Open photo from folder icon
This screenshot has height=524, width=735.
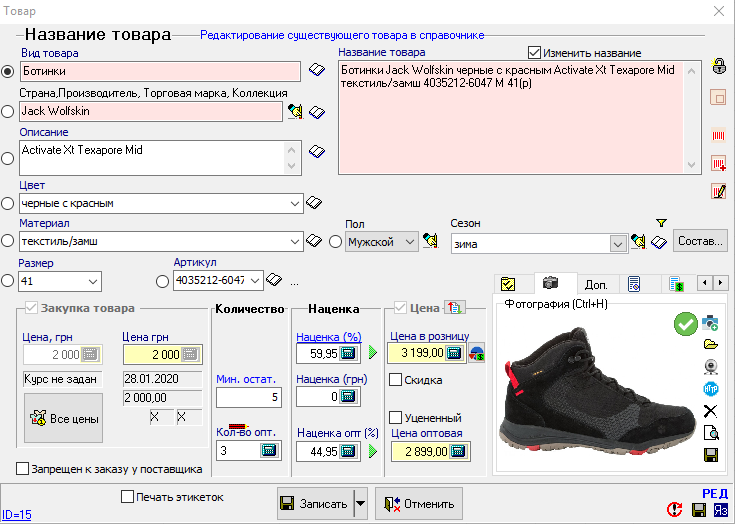point(711,344)
